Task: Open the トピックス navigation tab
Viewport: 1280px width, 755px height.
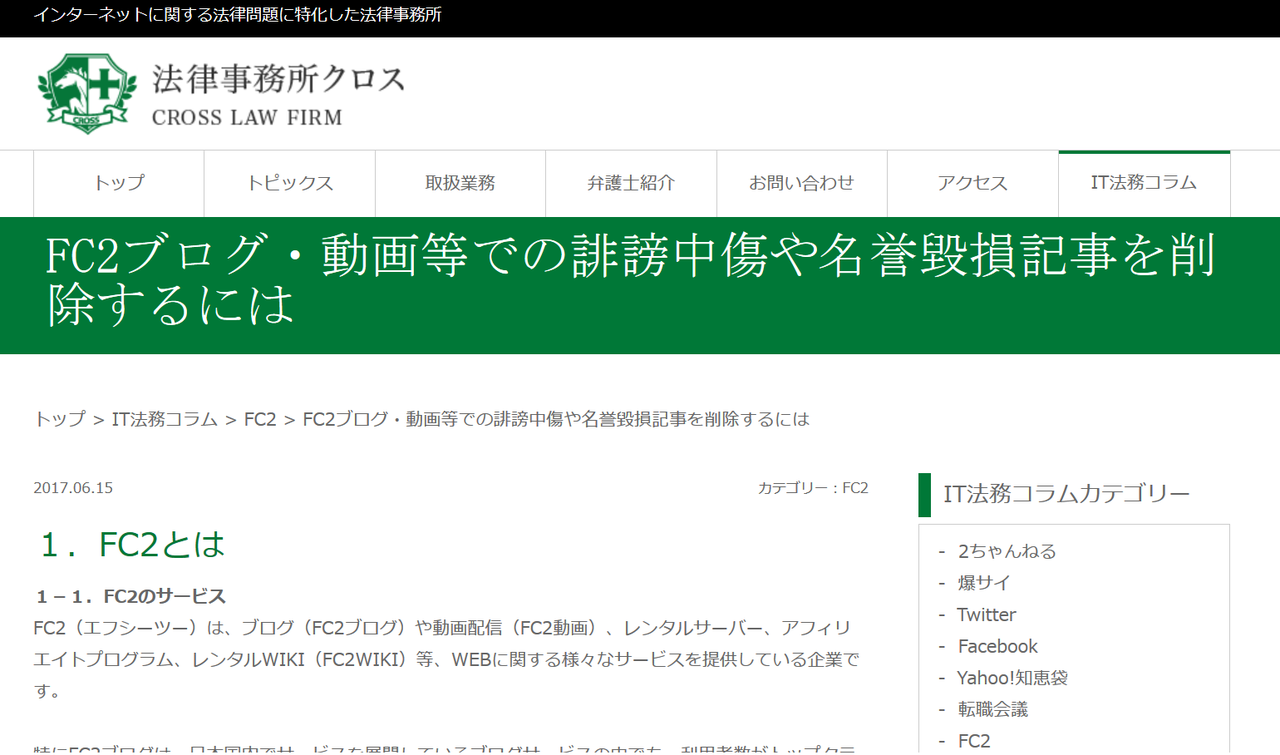Action: pos(290,183)
